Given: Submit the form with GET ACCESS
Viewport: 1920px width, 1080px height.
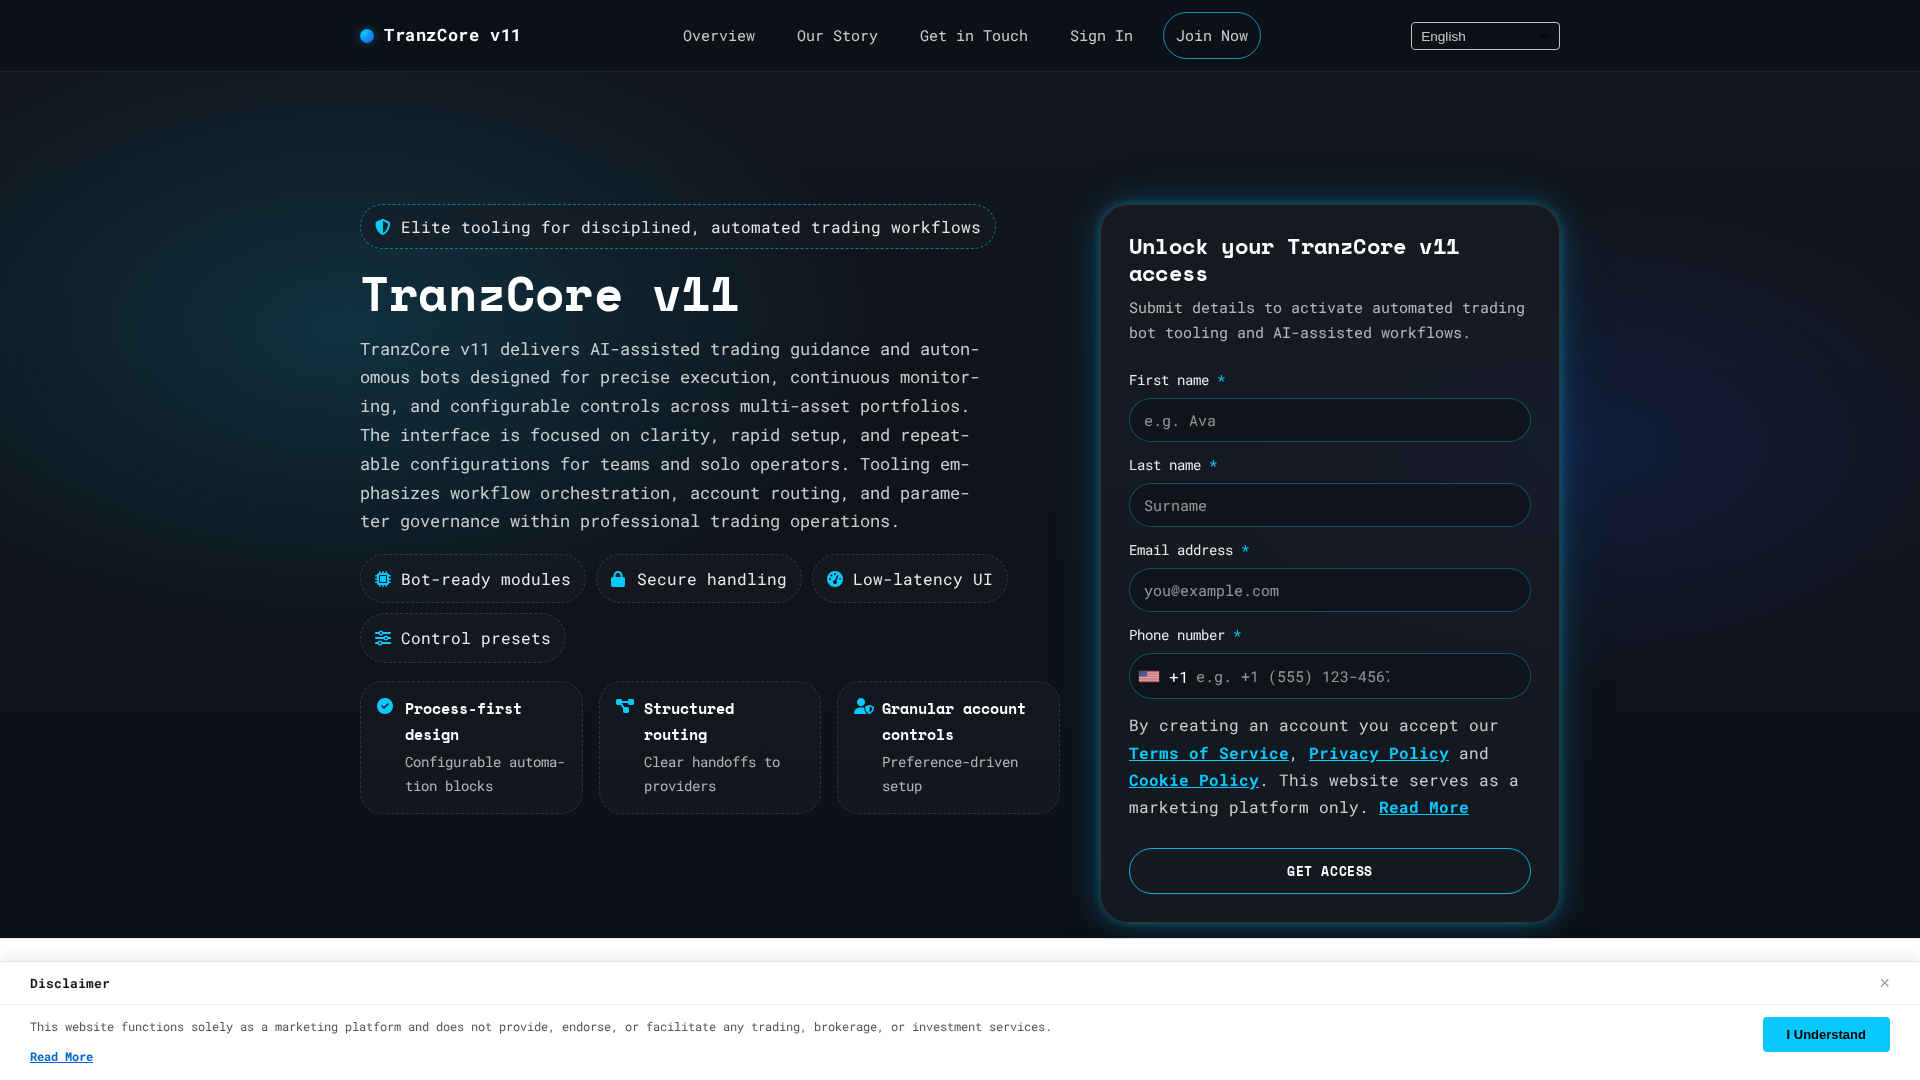Looking at the screenshot, I should coord(1330,871).
